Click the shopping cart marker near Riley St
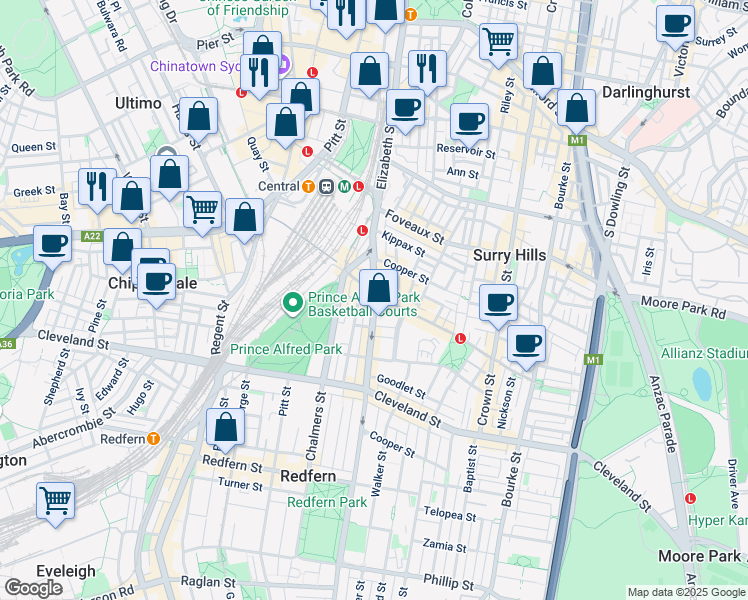Viewport: 748px width, 600px height. (498, 43)
